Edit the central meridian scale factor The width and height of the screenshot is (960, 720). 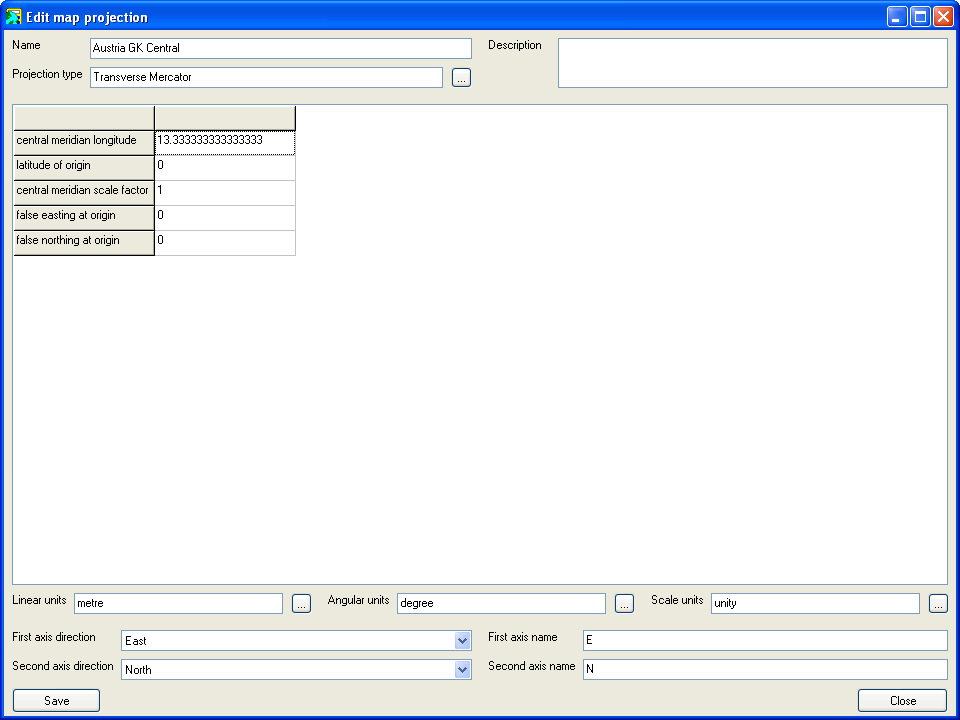coord(224,191)
